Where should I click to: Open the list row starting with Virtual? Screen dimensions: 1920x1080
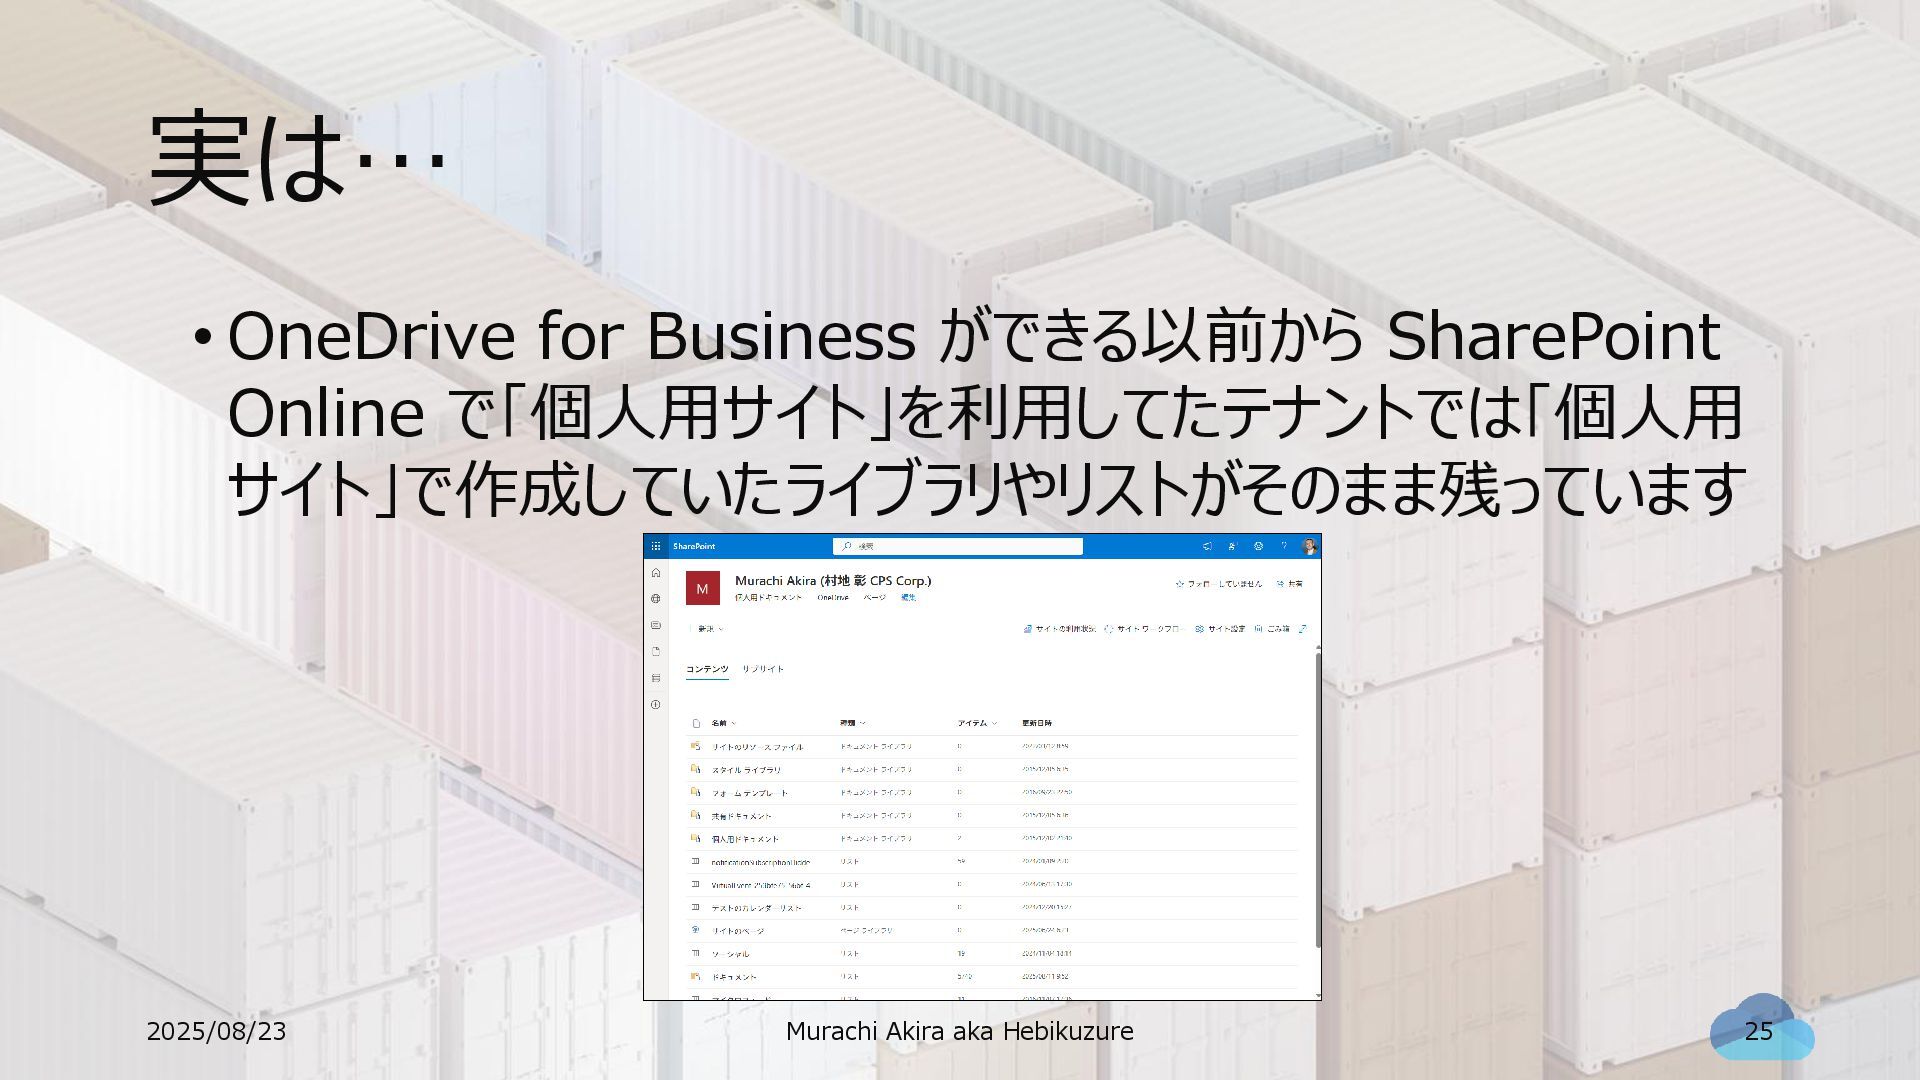(x=761, y=885)
